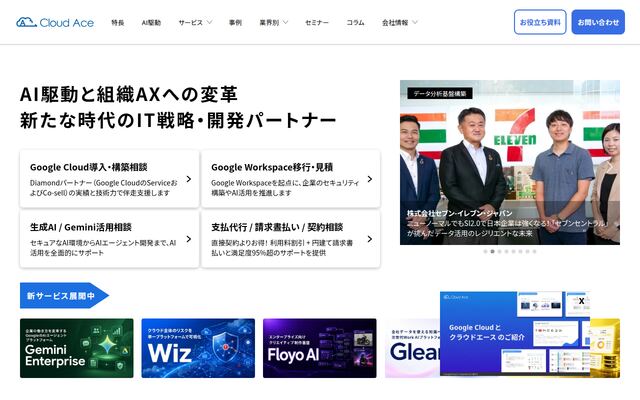Click the お問い合わせ button
The width and height of the screenshot is (640, 400).
coord(598,22)
